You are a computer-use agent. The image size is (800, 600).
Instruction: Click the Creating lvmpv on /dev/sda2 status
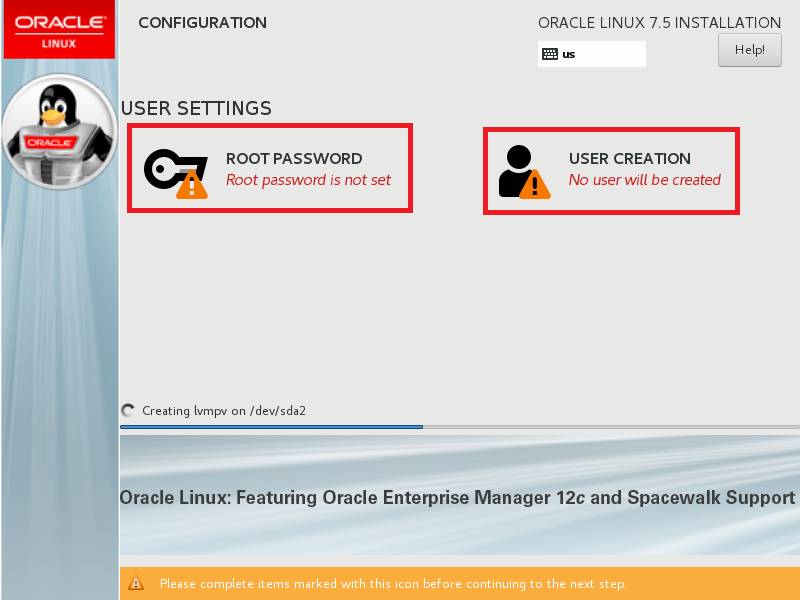[222, 410]
